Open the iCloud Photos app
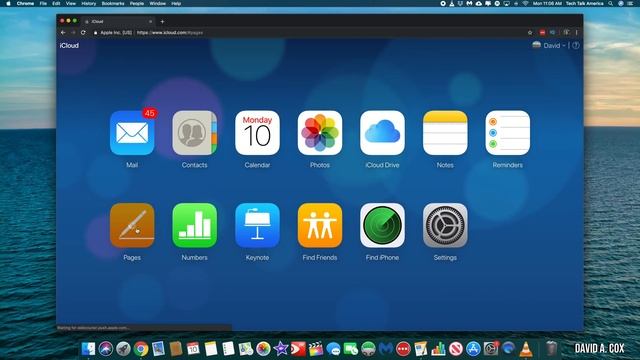The height and width of the screenshot is (360, 640). [x=320, y=133]
